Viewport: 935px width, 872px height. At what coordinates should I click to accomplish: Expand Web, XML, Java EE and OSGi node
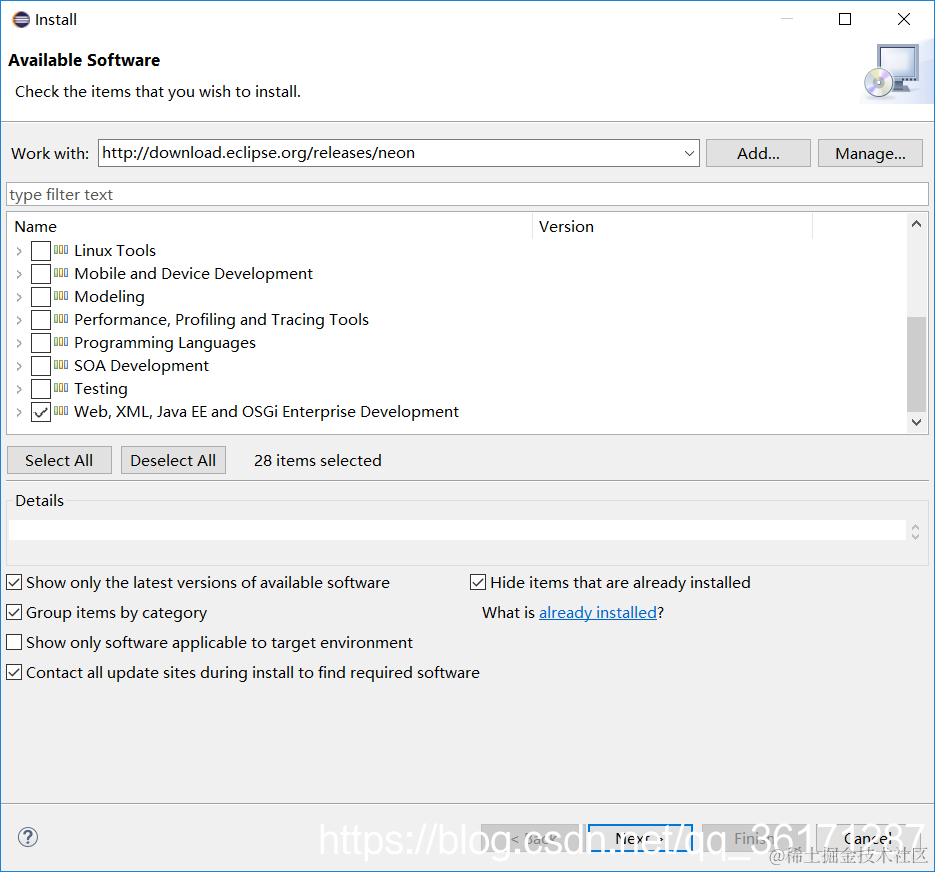pyautogui.click(x=19, y=412)
